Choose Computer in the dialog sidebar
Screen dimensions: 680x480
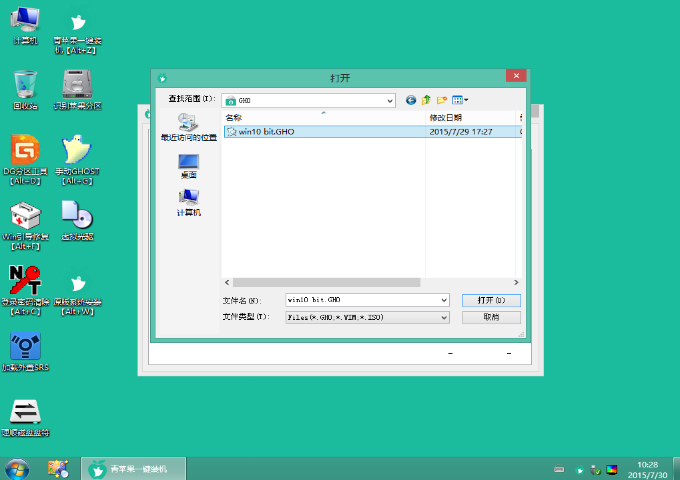click(x=188, y=202)
